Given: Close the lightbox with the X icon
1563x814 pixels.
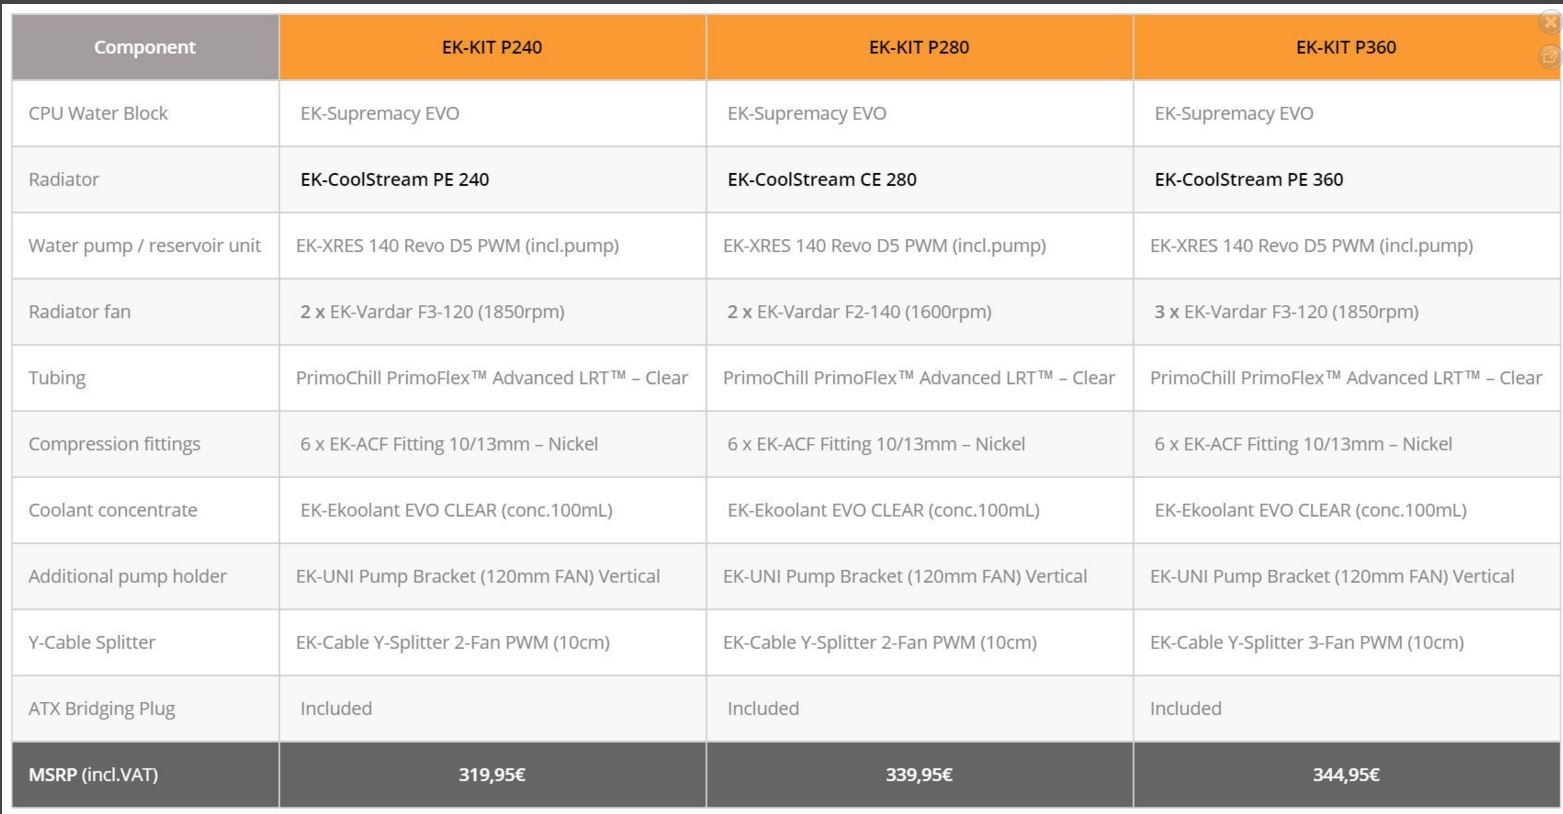Looking at the screenshot, I should click(x=1550, y=22).
